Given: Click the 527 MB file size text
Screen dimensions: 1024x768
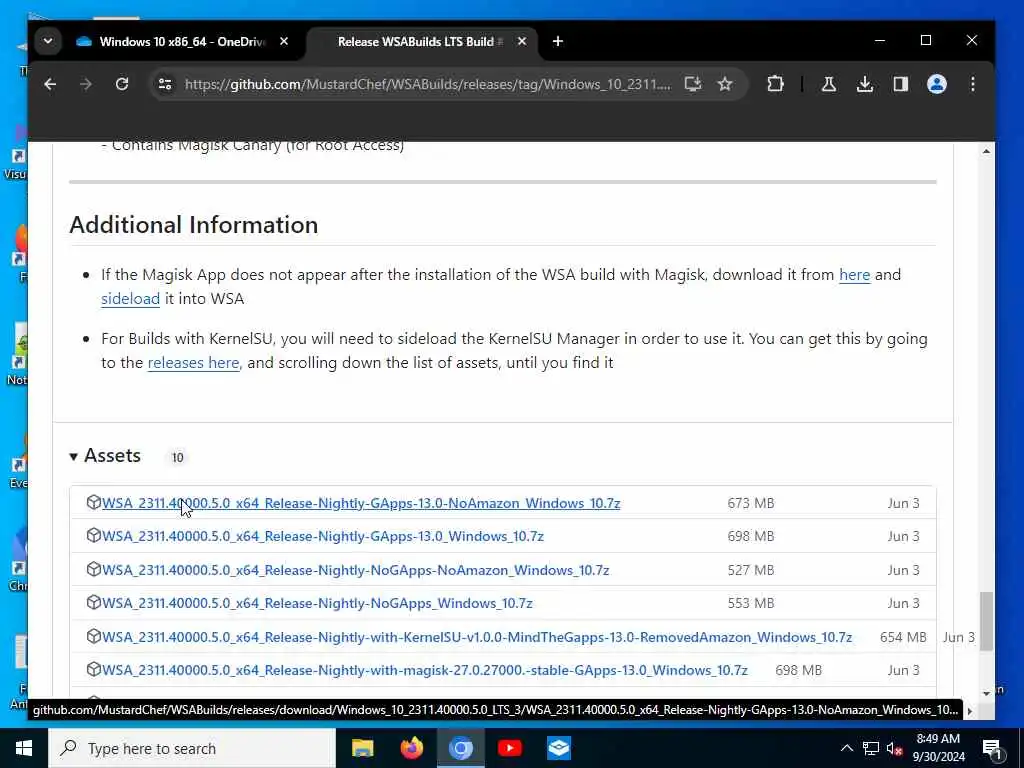Looking at the screenshot, I should click(750, 571).
